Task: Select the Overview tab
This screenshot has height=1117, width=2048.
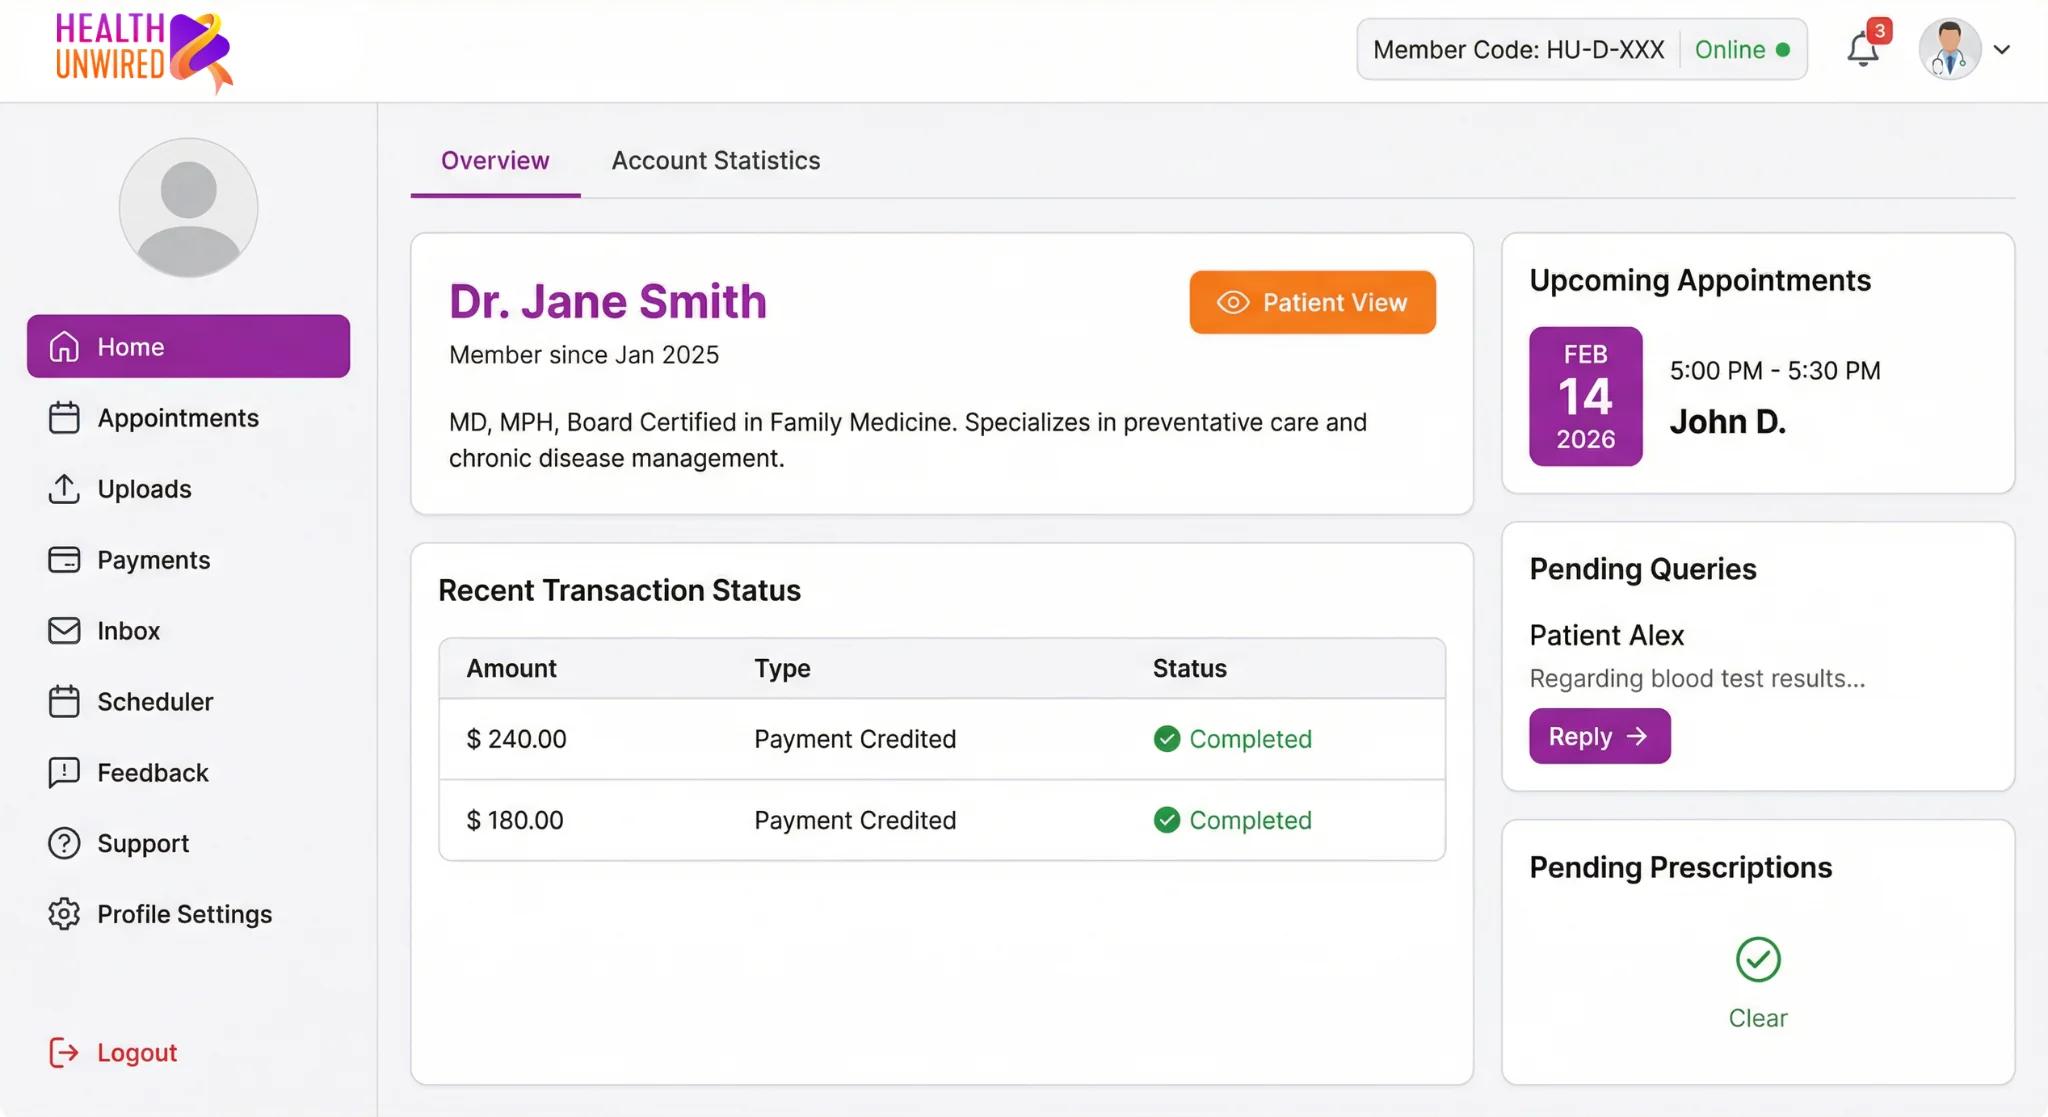Action: [x=494, y=160]
